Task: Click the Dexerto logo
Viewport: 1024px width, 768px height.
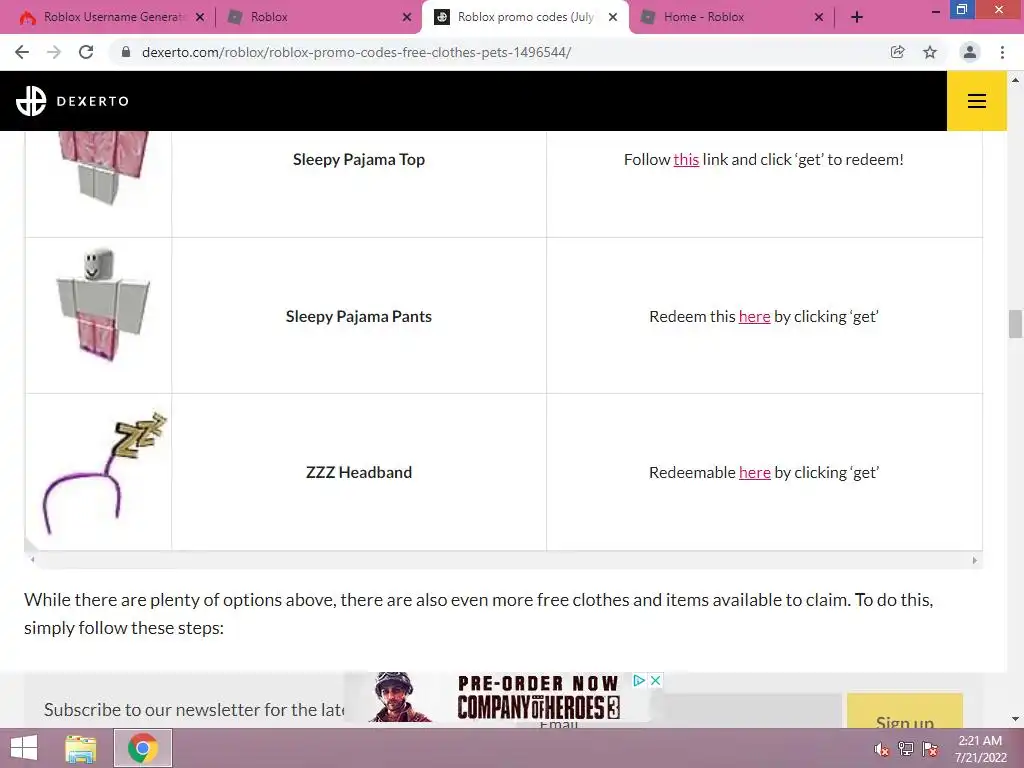Action: [x=72, y=101]
